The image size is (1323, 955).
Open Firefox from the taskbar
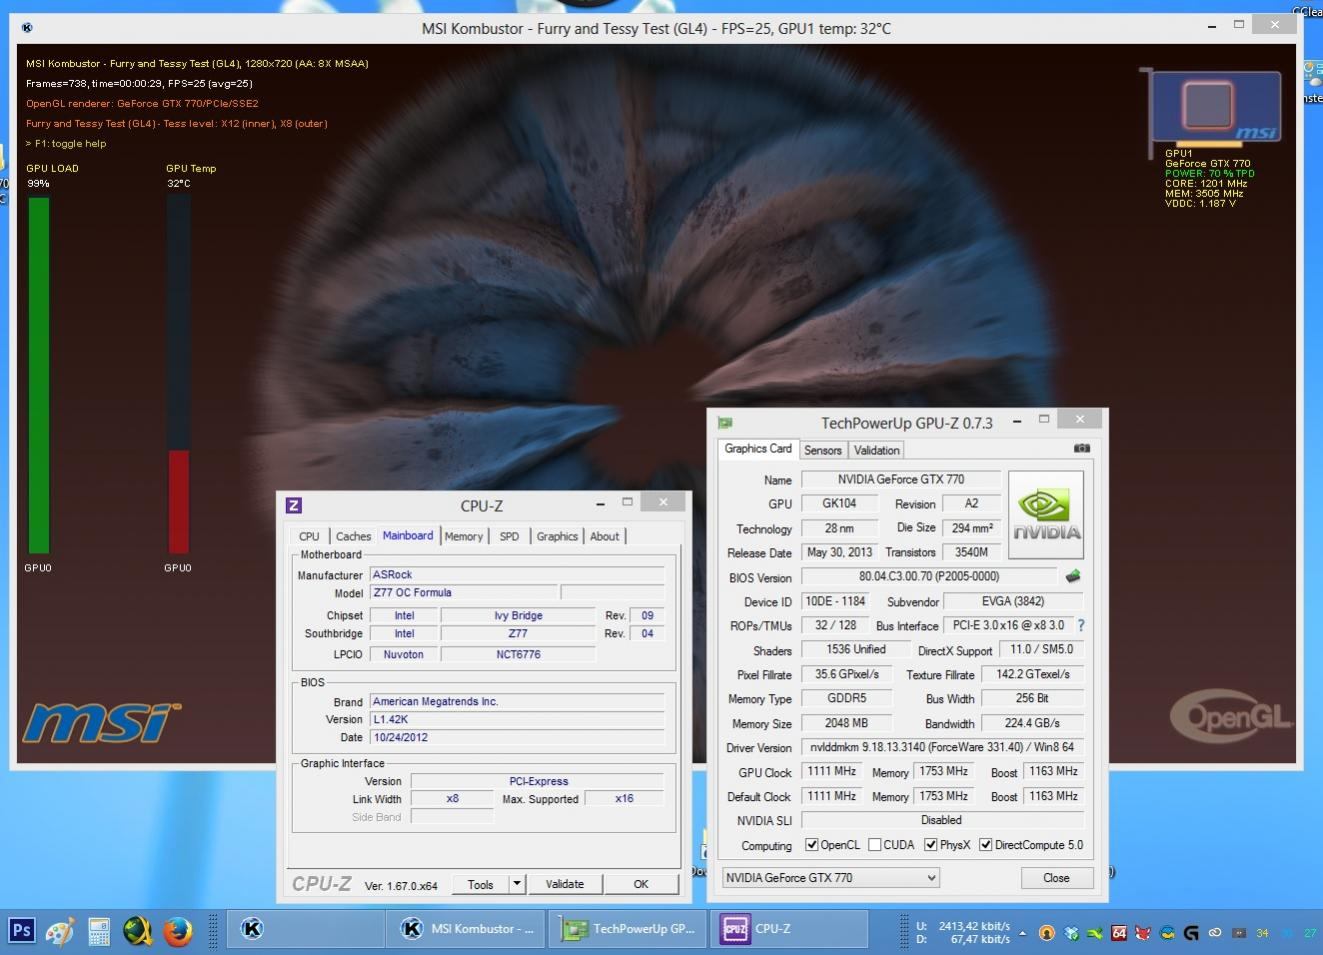pyautogui.click(x=177, y=930)
